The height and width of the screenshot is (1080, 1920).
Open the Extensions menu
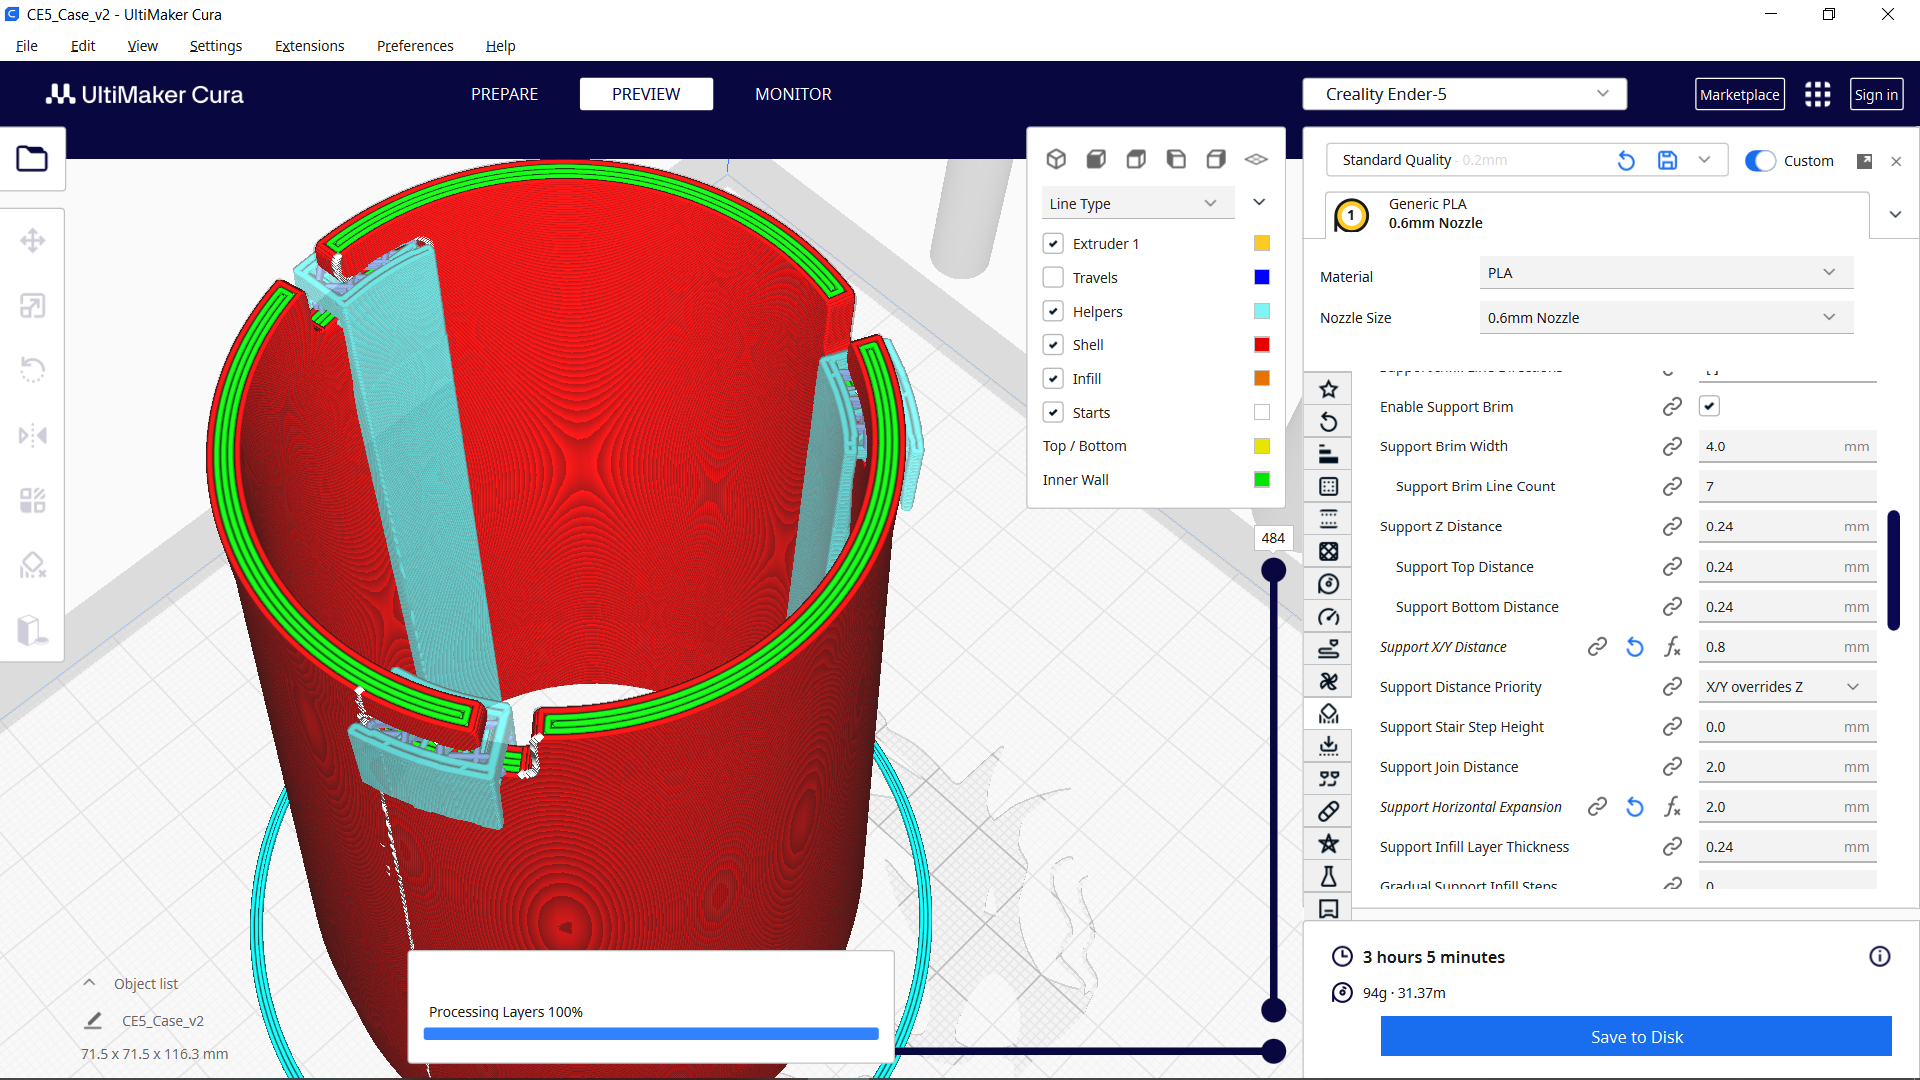pos(309,46)
